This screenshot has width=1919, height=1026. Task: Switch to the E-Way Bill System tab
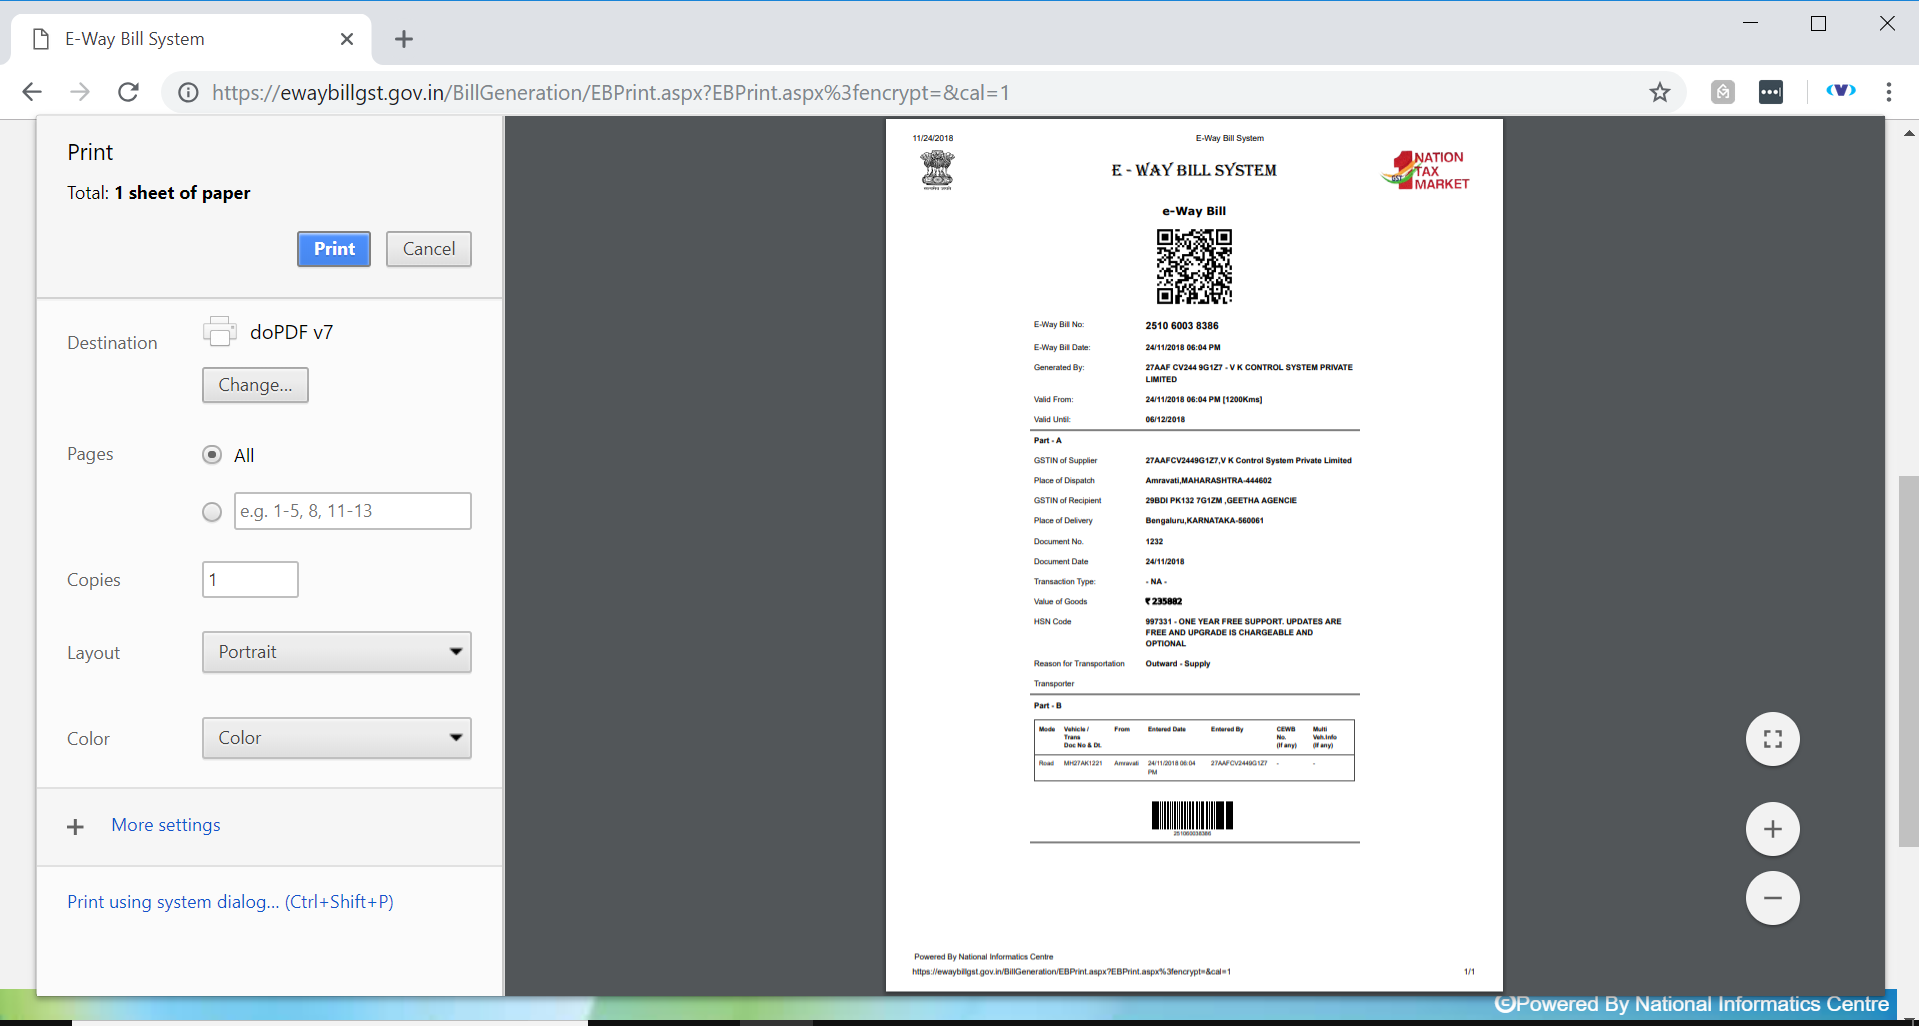pyautogui.click(x=180, y=39)
